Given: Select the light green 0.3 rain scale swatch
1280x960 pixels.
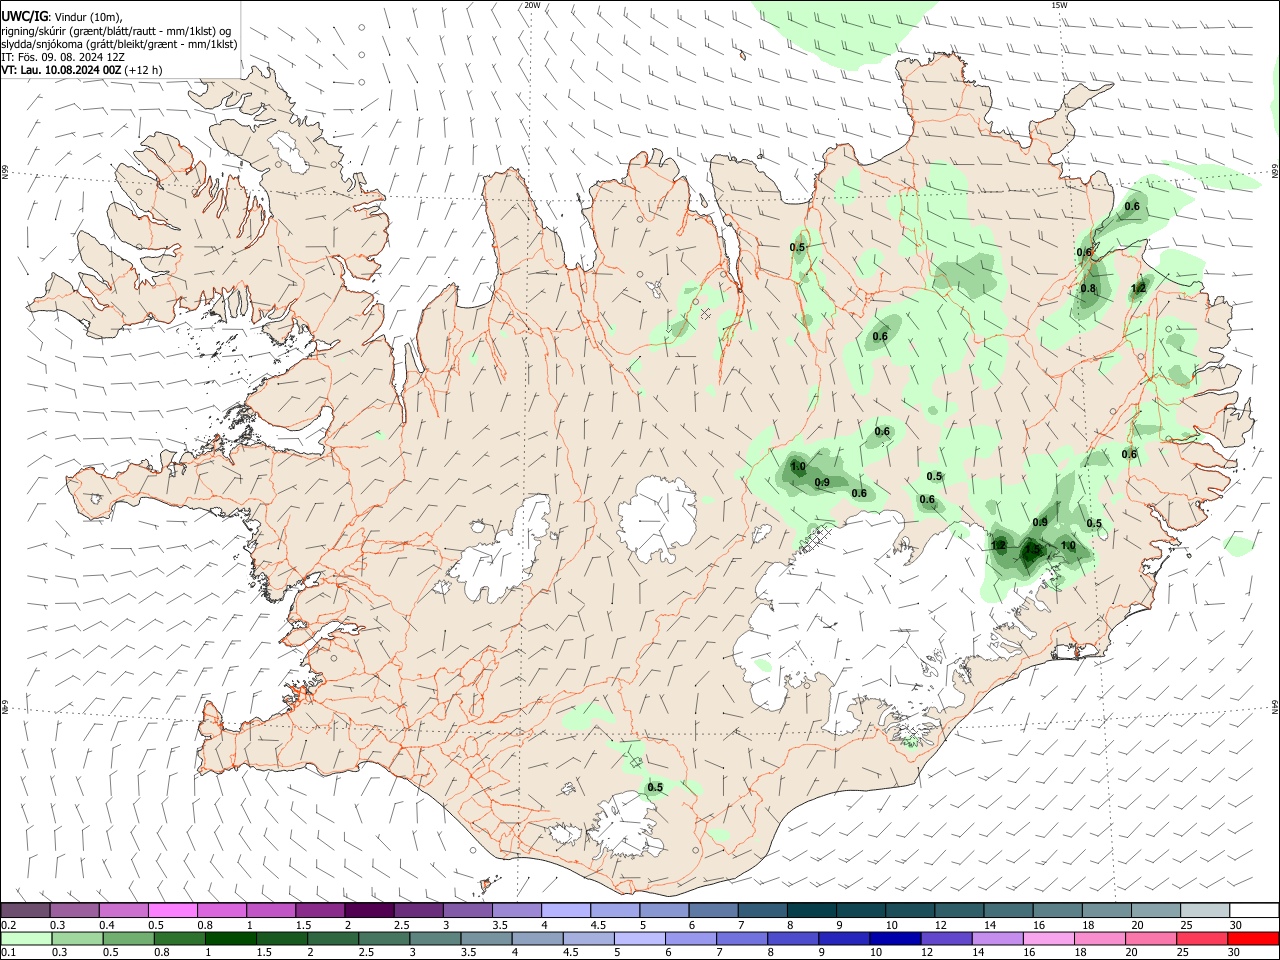Looking at the screenshot, I should [x=77, y=938].
